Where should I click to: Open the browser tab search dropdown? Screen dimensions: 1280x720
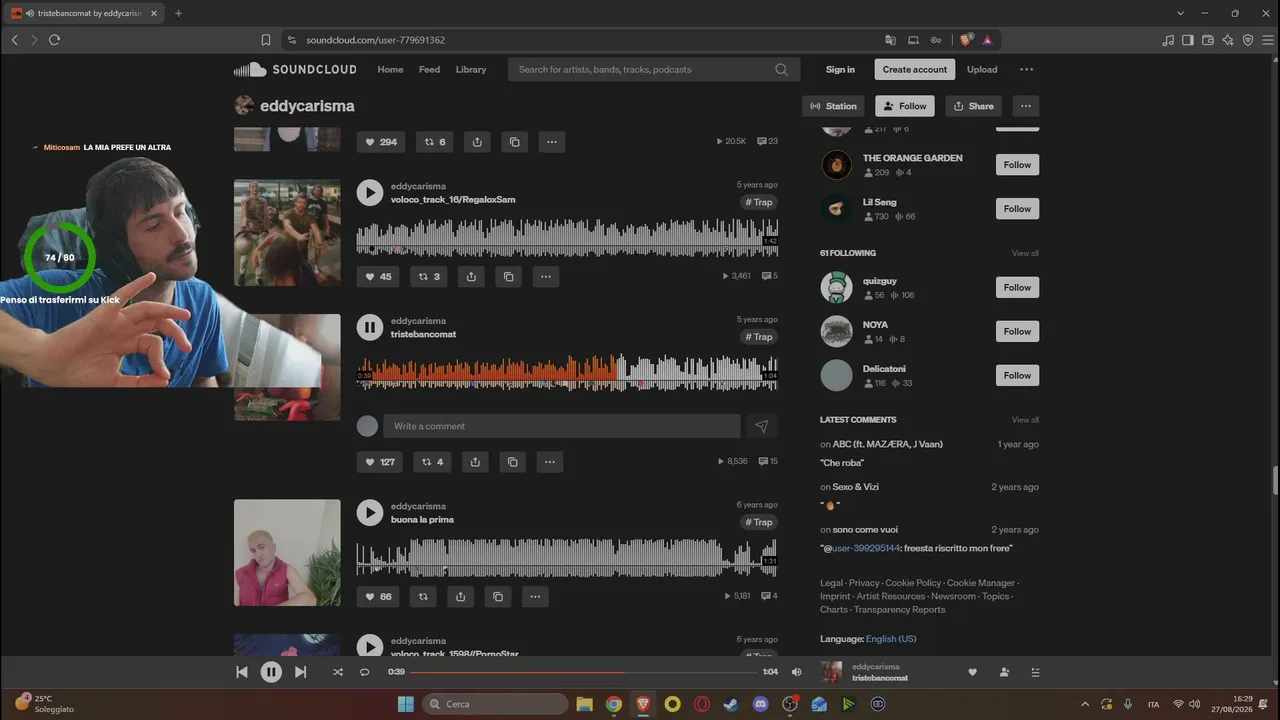[x=1180, y=13]
